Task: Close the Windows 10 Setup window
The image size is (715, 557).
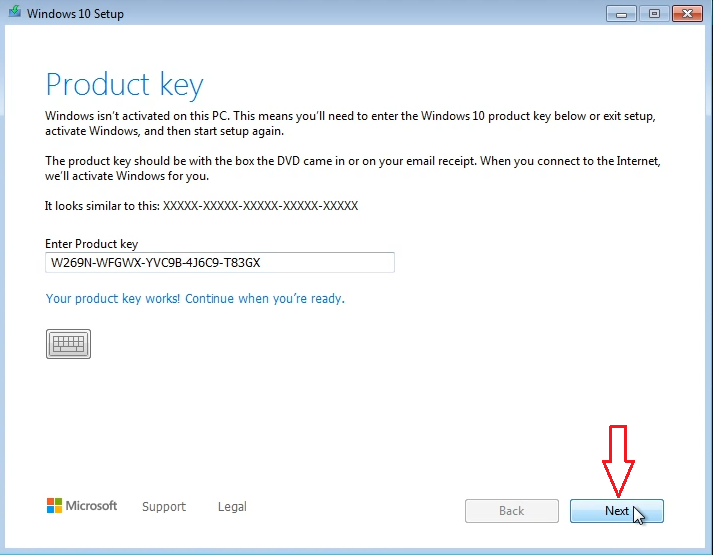Action: [688, 14]
